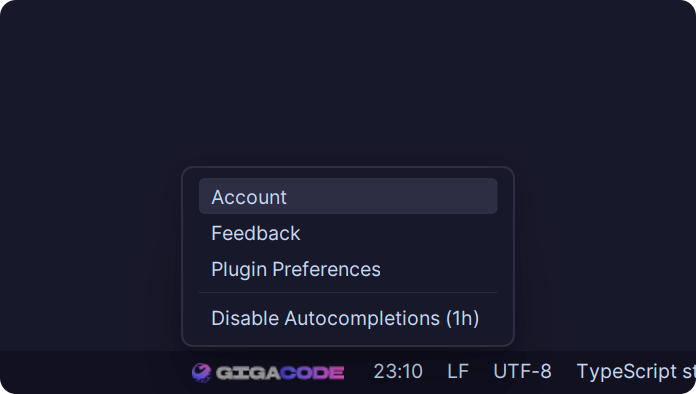Screen dimensions: 696x394
Task: Click the highlighted Account entry
Action: point(348,196)
